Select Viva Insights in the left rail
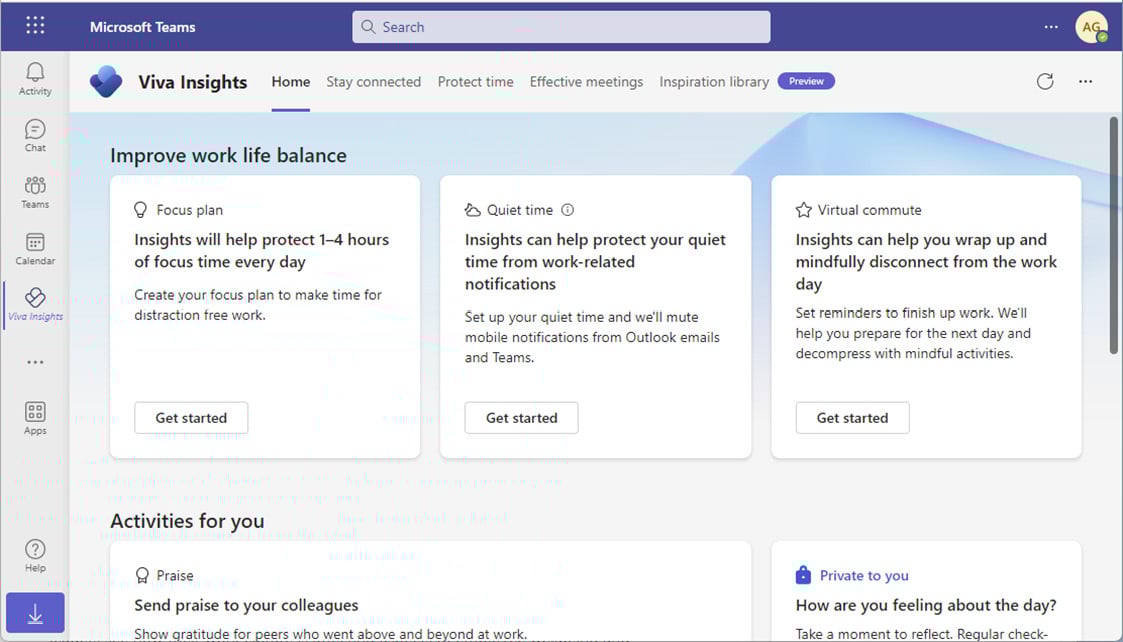This screenshot has width=1123, height=642. pyautogui.click(x=35, y=305)
